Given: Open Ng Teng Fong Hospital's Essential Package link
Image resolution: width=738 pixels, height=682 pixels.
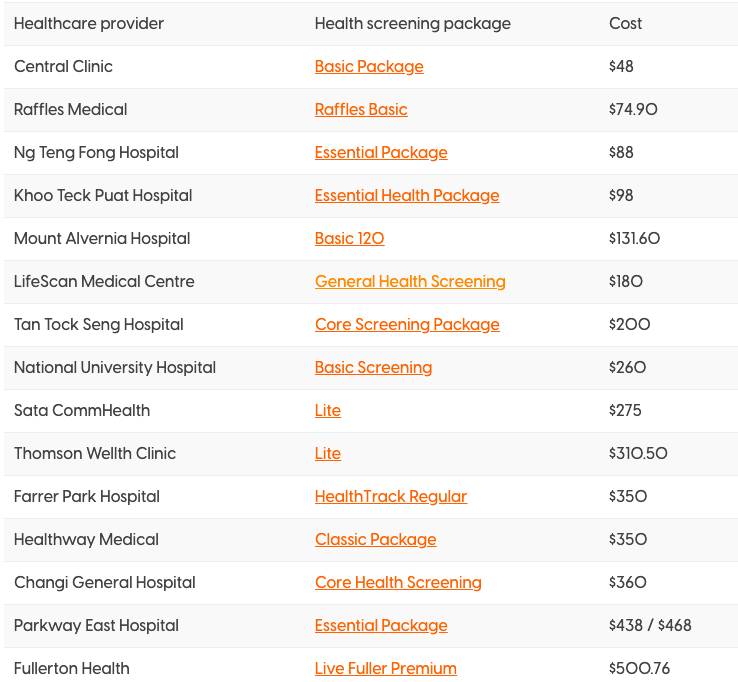Looking at the screenshot, I should (381, 153).
